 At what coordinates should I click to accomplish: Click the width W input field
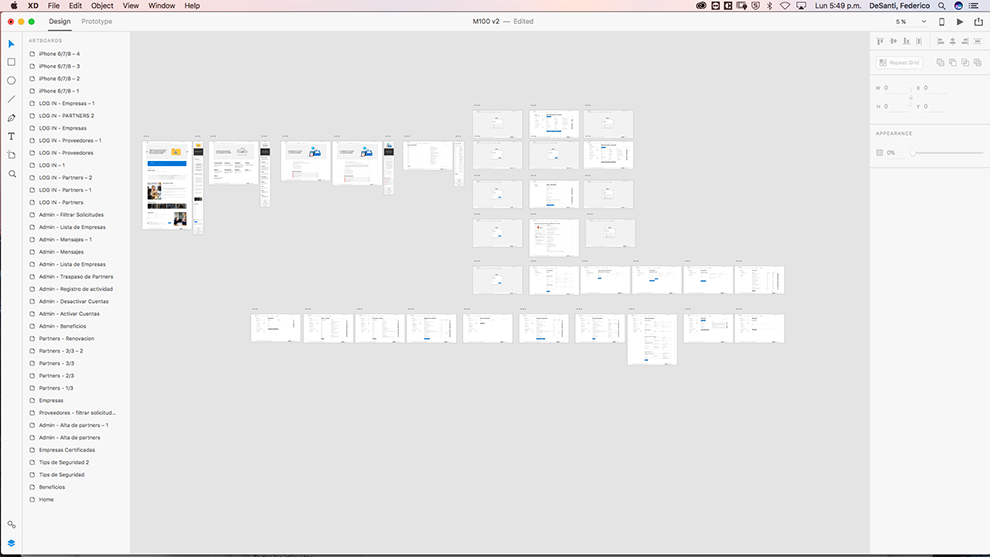pyautogui.click(x=896, y=88)
